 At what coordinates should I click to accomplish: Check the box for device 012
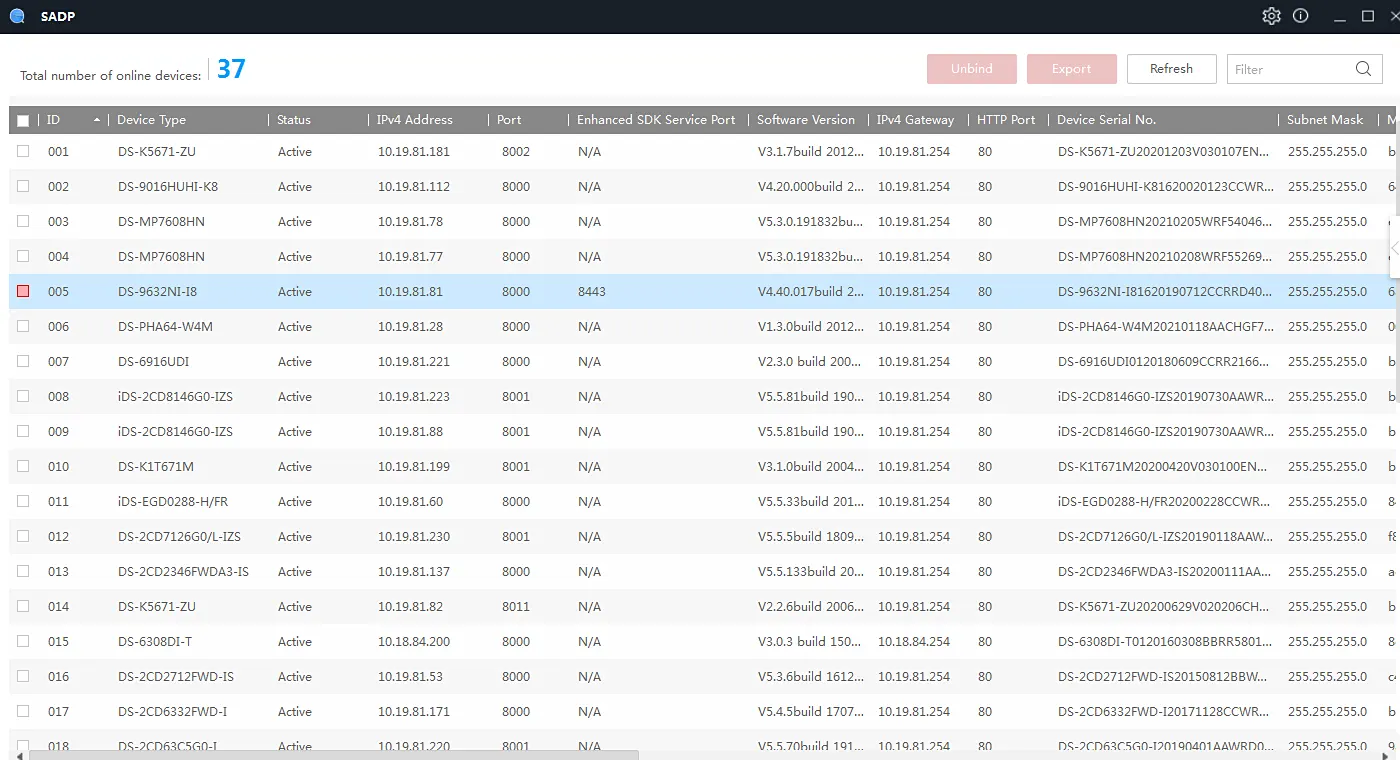tap(23, 536)
